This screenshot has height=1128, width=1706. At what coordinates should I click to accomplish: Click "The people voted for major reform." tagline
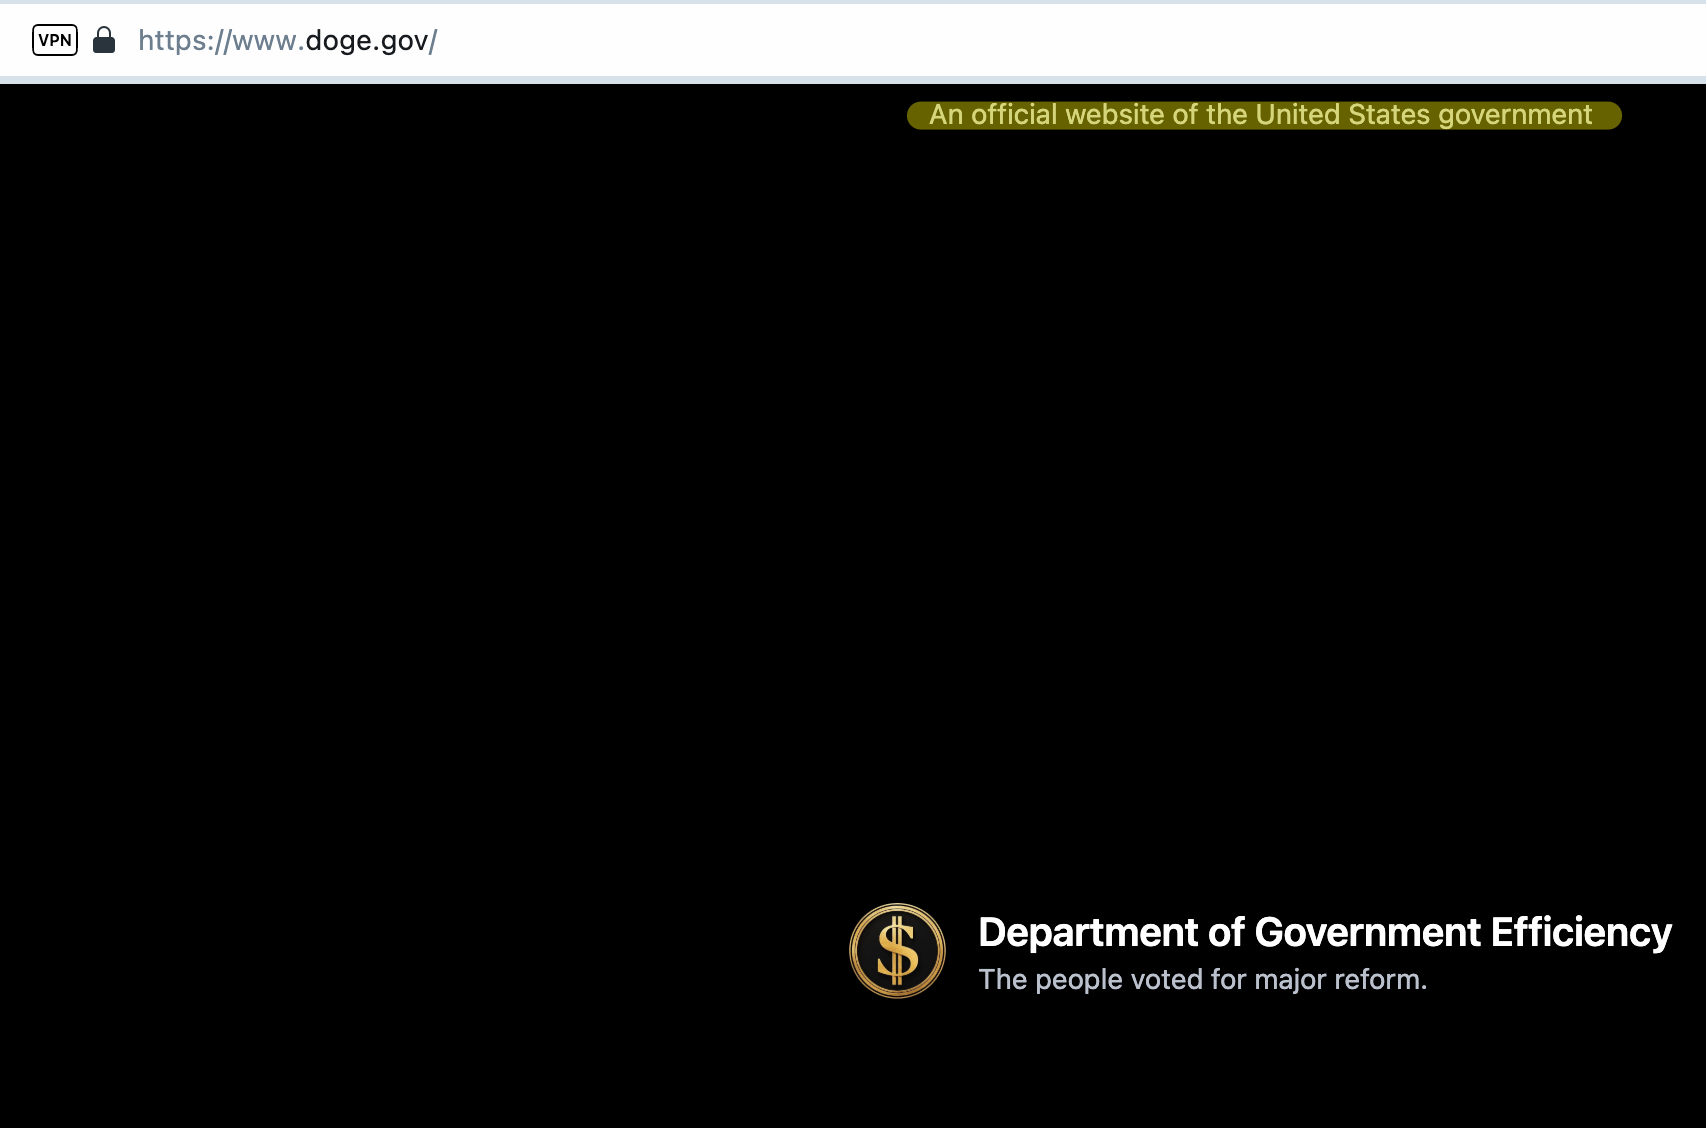point(1202,979)
